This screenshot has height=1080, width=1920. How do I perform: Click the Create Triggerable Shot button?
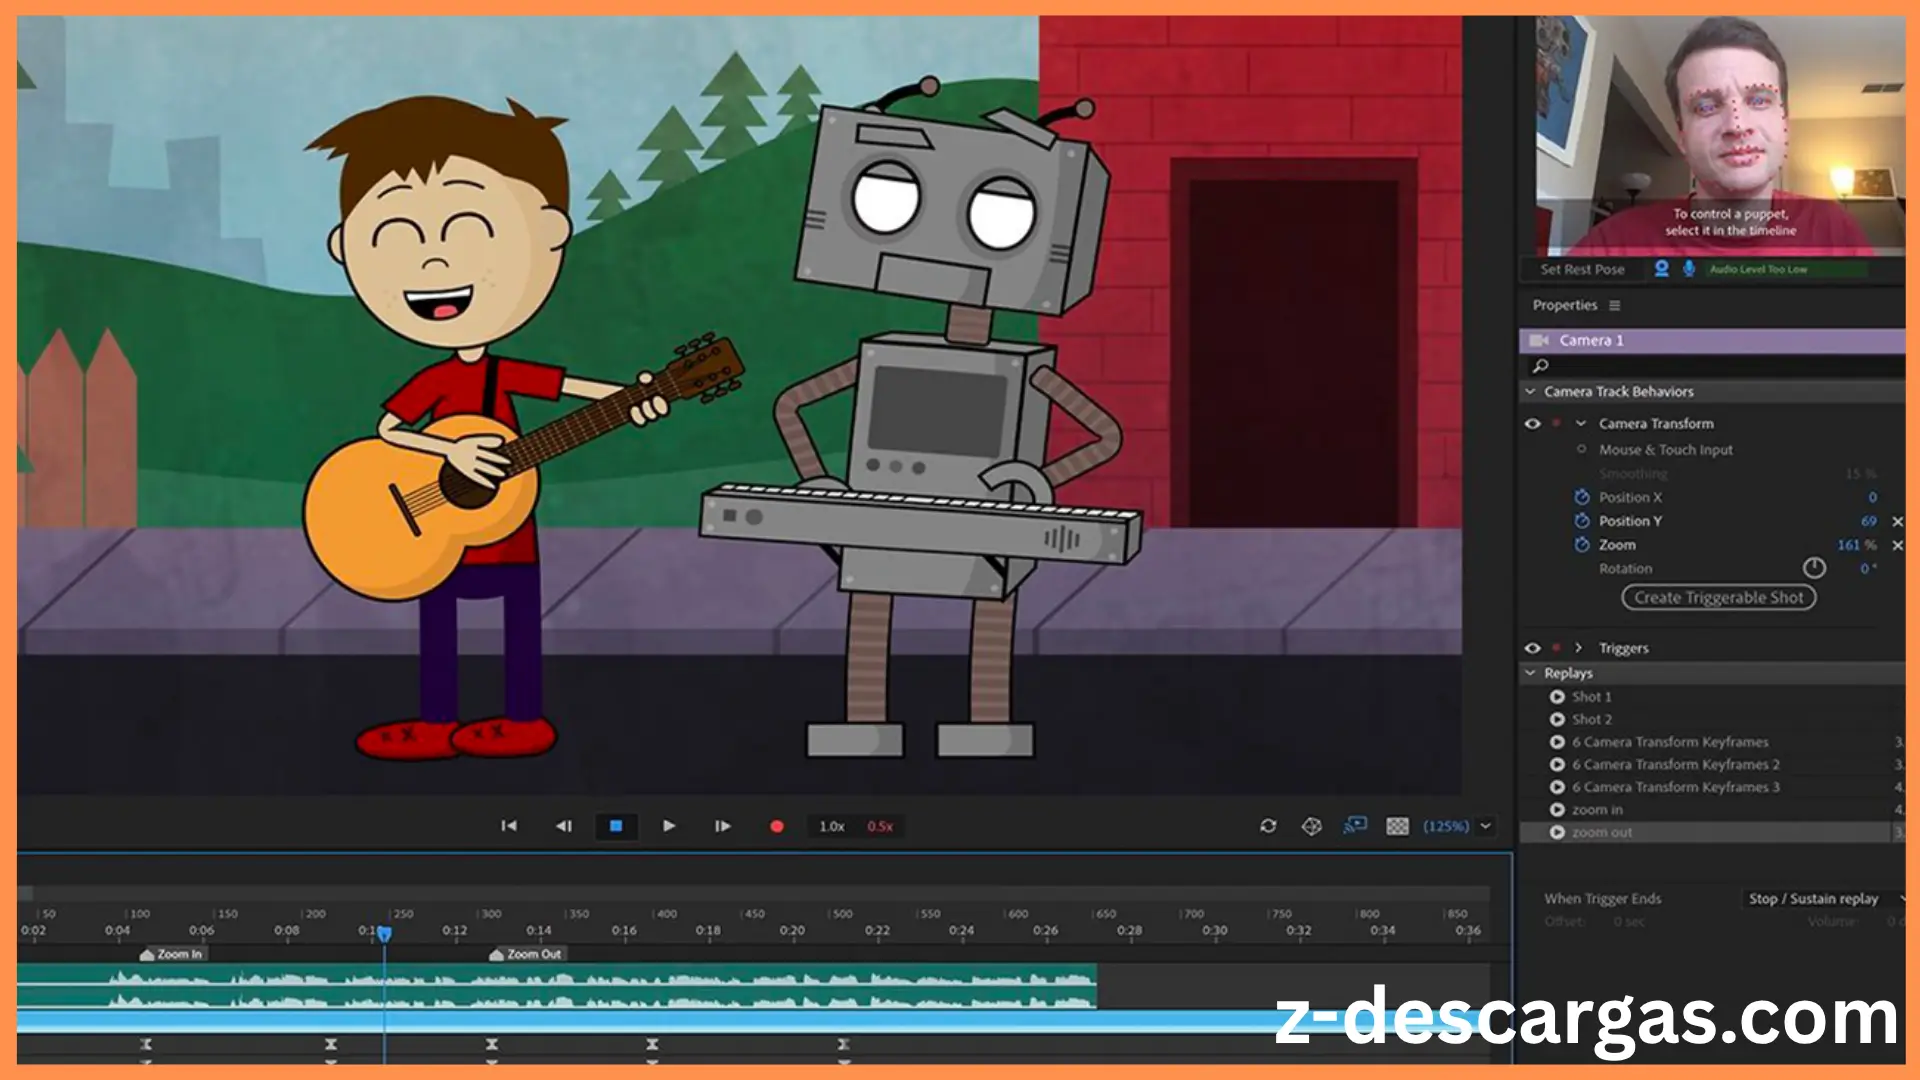(1718, 597)
